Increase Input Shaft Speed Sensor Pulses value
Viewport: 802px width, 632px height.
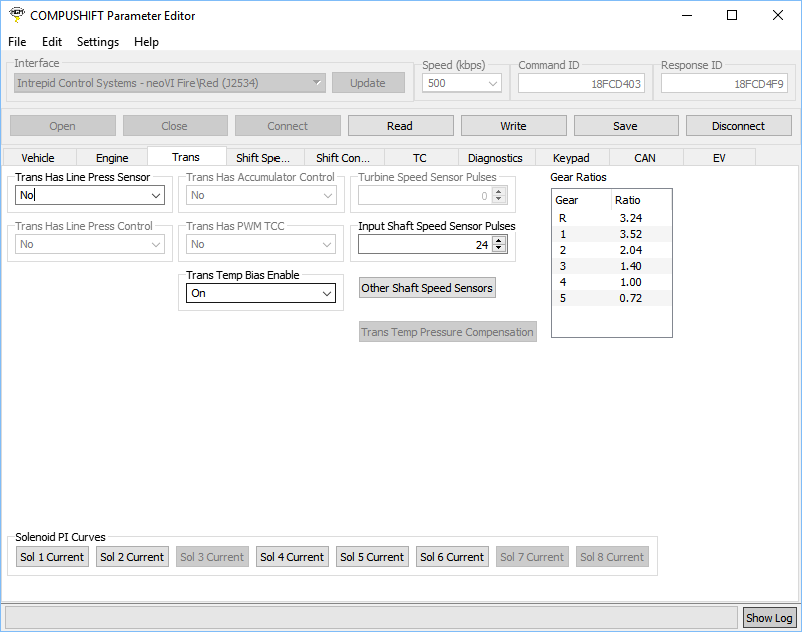click(x=499, y=240)
